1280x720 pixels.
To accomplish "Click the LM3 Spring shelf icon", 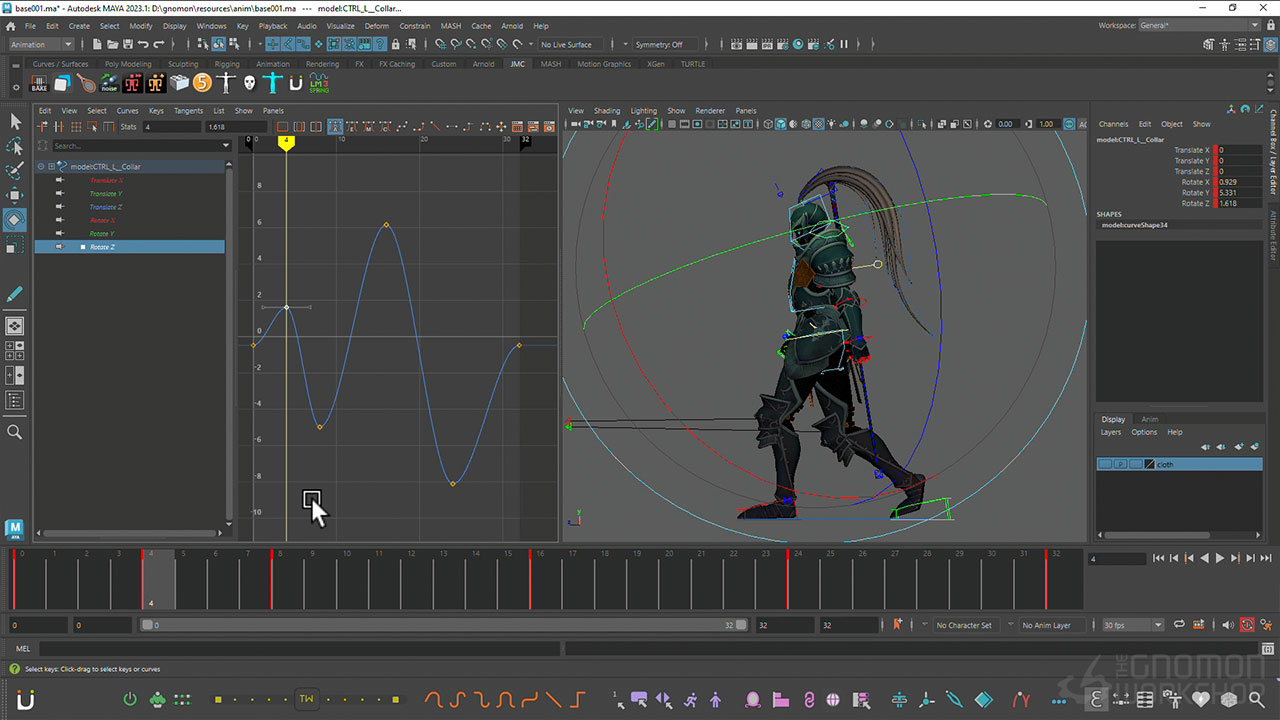I will pos(318,83).
